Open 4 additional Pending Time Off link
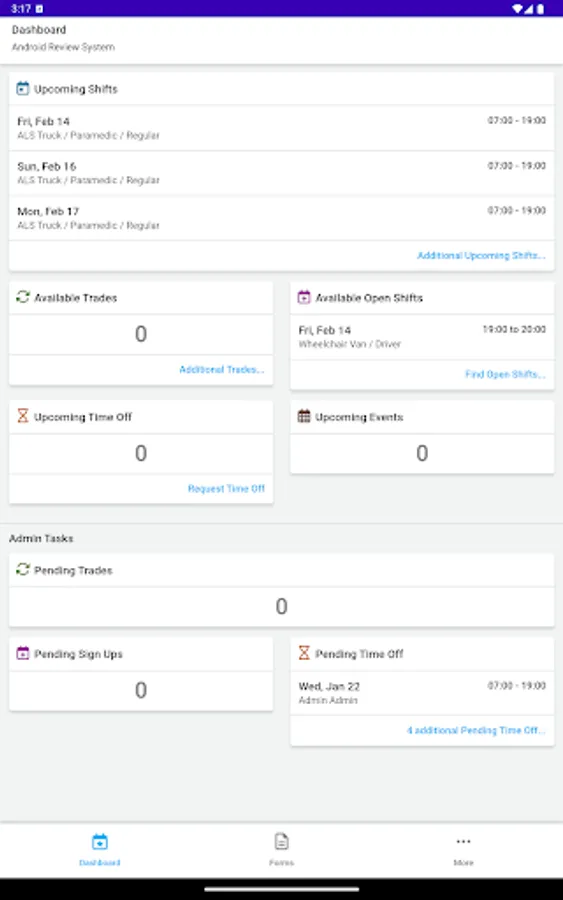Screen dimensions: 563x900 pyautogui.click(x=476, y=730)
